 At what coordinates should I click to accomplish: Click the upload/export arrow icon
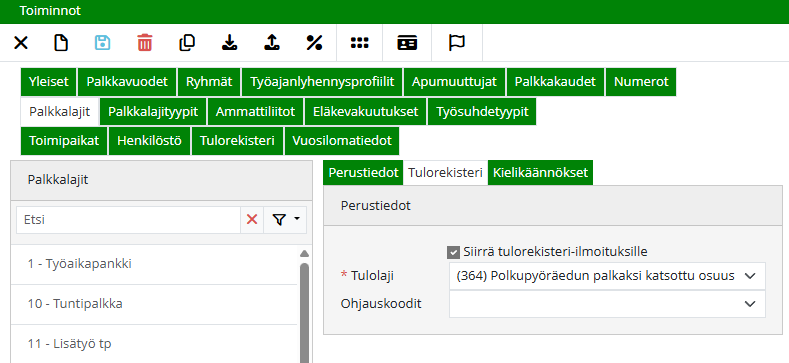[272, 43]
